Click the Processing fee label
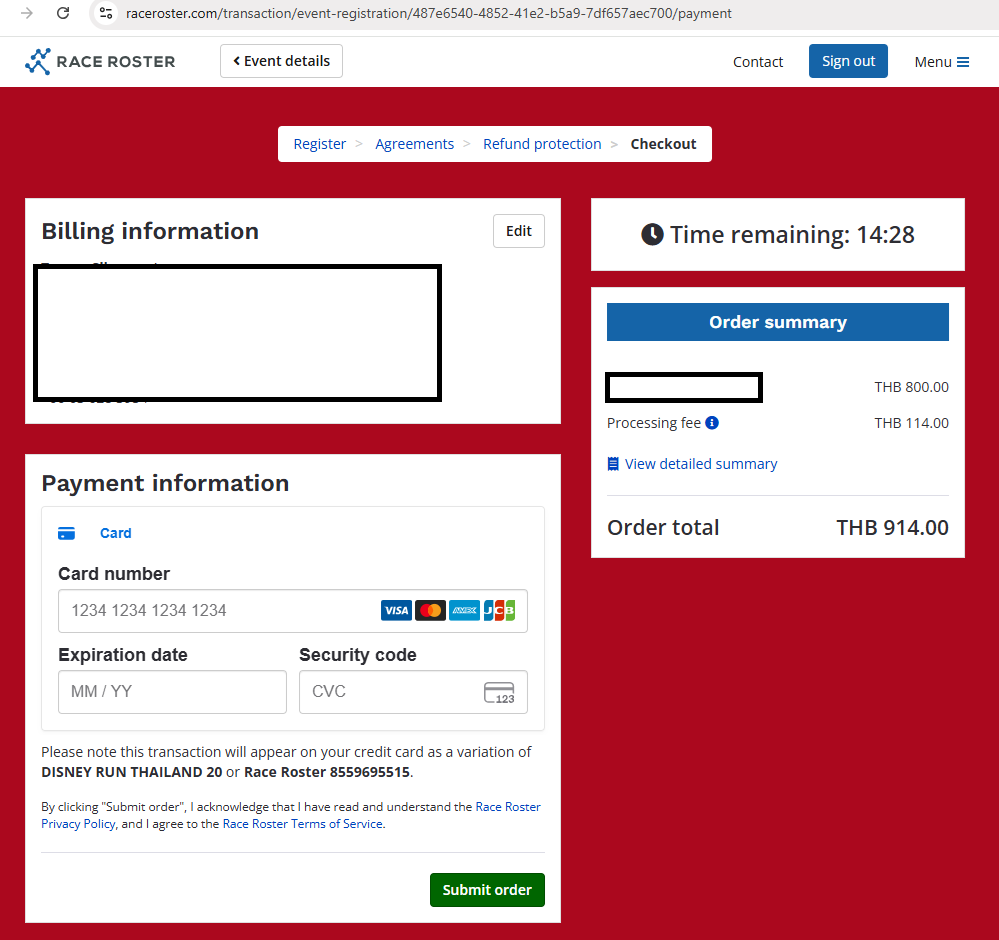 click(x=654, y=423)
